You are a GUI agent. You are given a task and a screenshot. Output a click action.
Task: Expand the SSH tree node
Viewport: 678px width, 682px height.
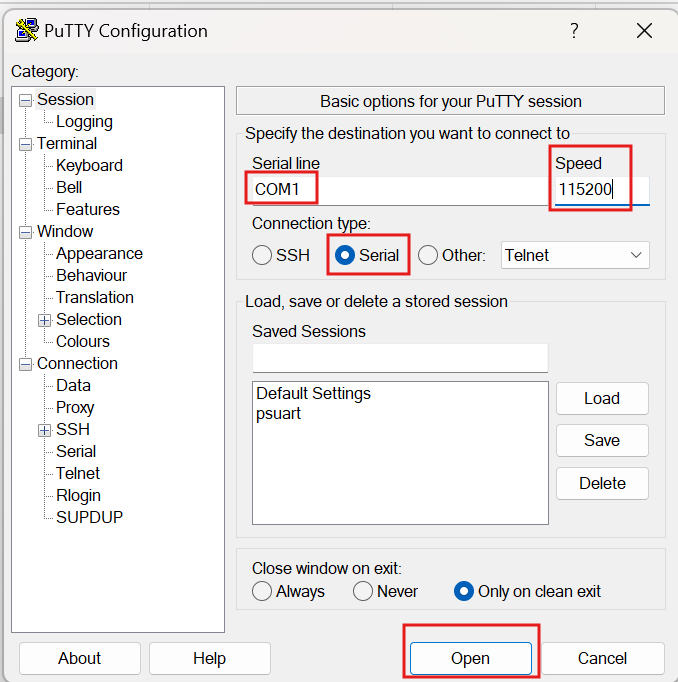(44, 430)
